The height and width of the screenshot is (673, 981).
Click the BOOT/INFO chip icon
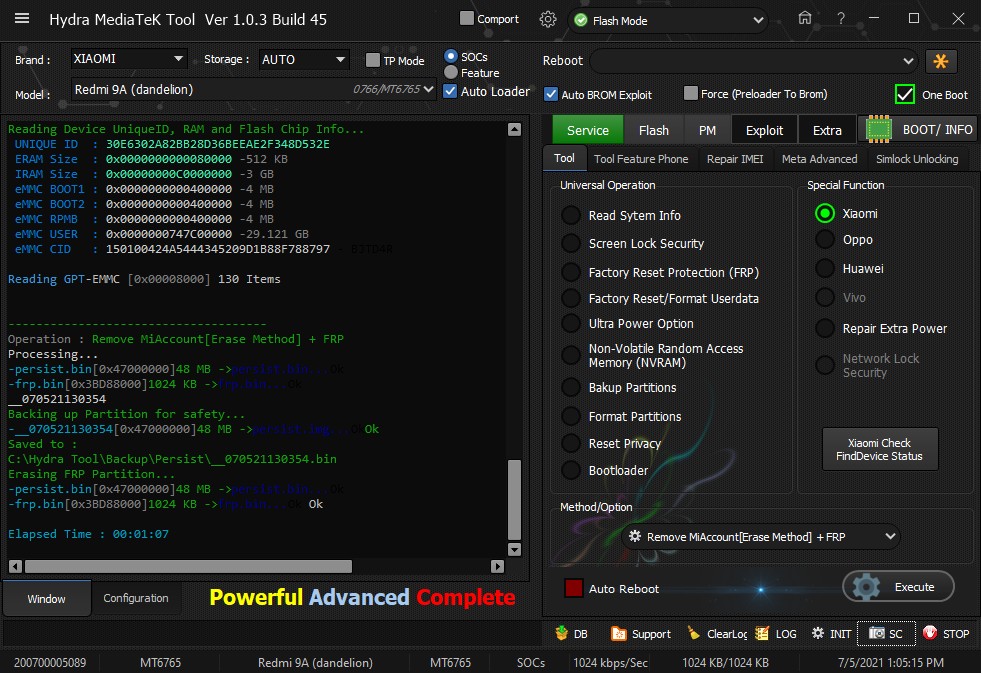tap(878, 129)
